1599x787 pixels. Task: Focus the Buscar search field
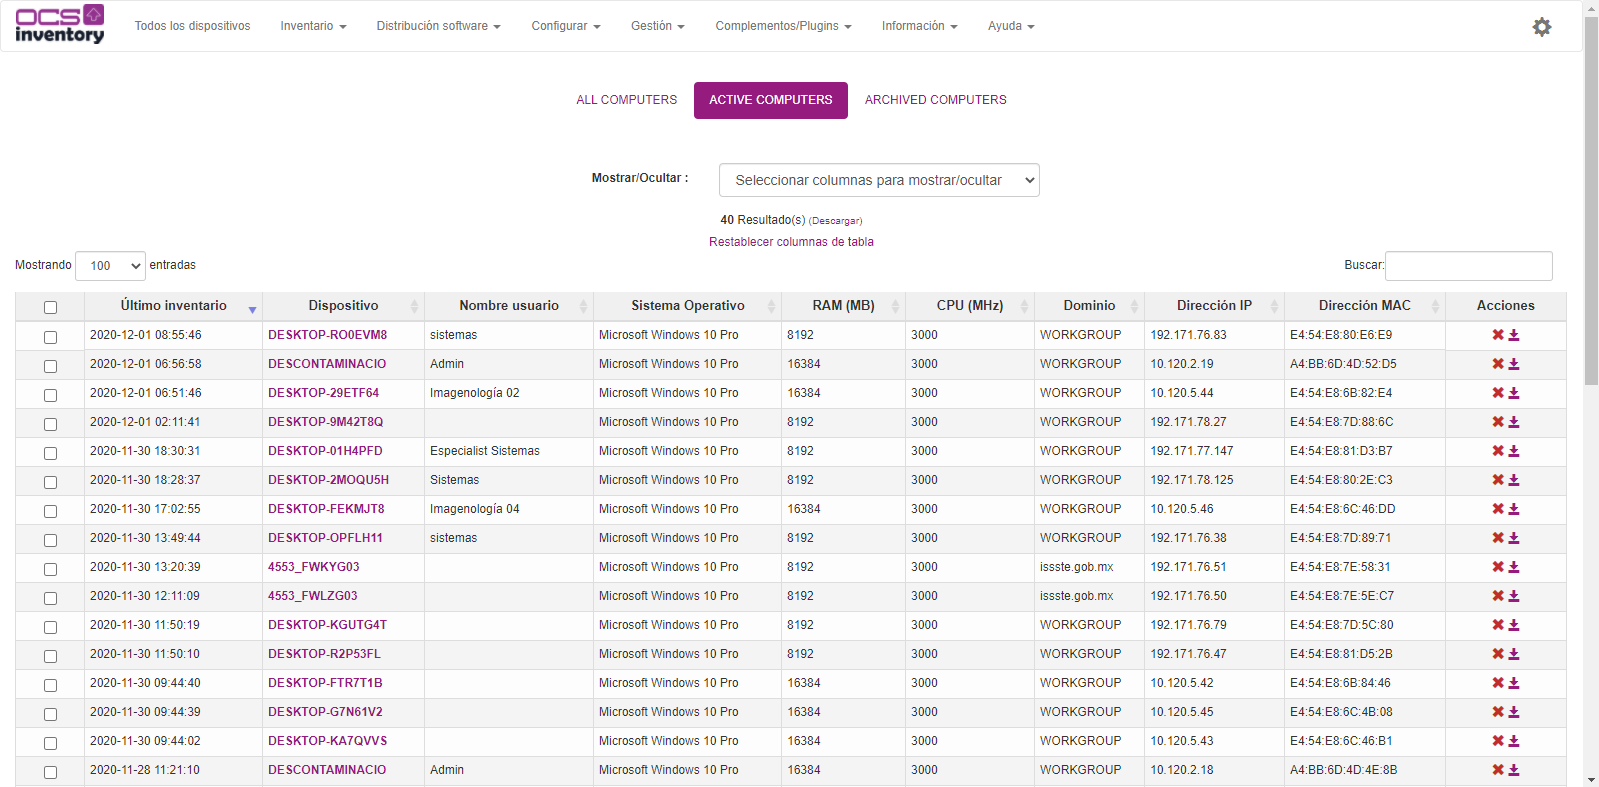point(1467,265)
